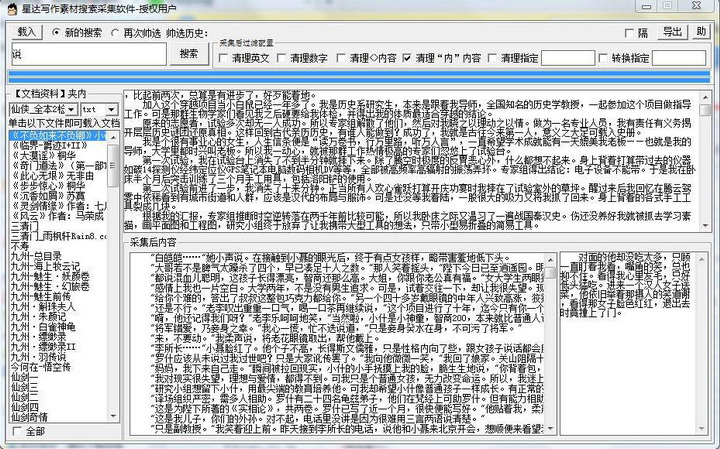Click file list scrollbar up arrow
This screenshot has width=720, height=449.
coord(113,137)
